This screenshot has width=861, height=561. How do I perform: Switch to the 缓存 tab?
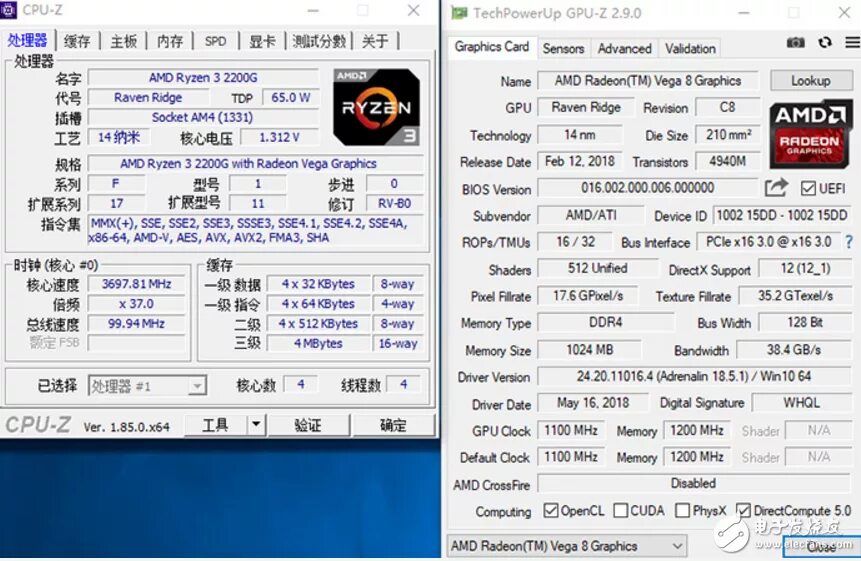77,41
